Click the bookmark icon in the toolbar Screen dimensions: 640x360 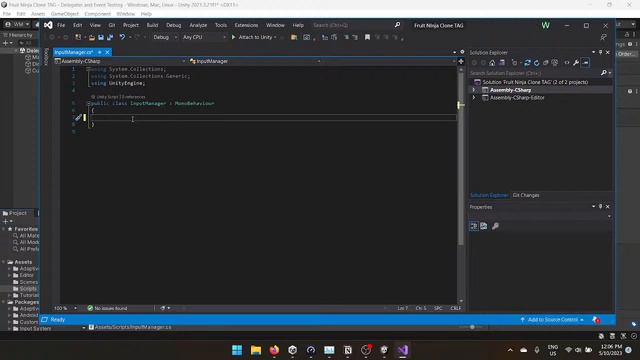pos(367,37)
